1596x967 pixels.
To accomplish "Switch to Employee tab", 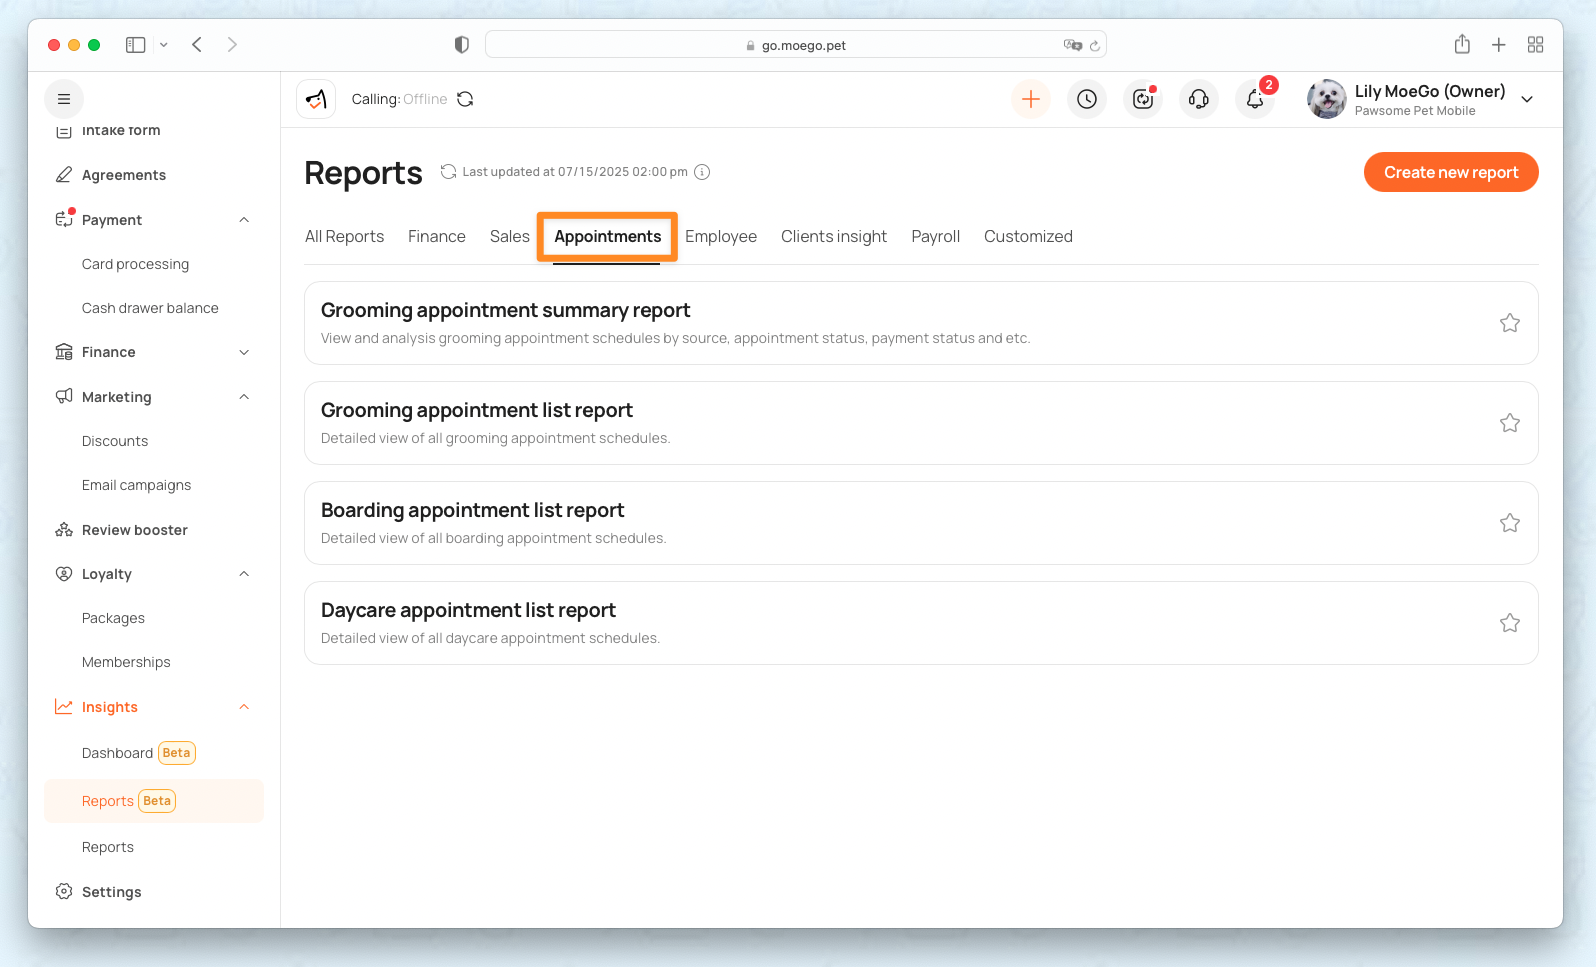I will tap(721, 236).
